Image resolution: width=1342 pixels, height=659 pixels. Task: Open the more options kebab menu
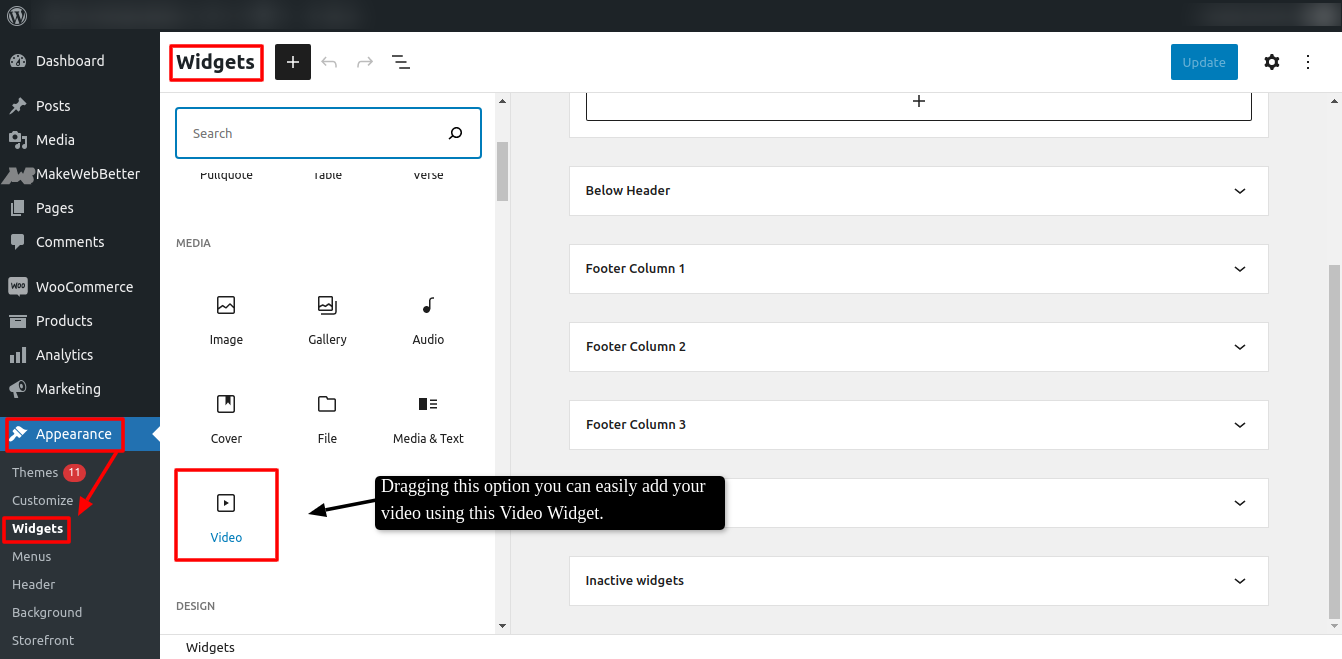[1308, 61]
